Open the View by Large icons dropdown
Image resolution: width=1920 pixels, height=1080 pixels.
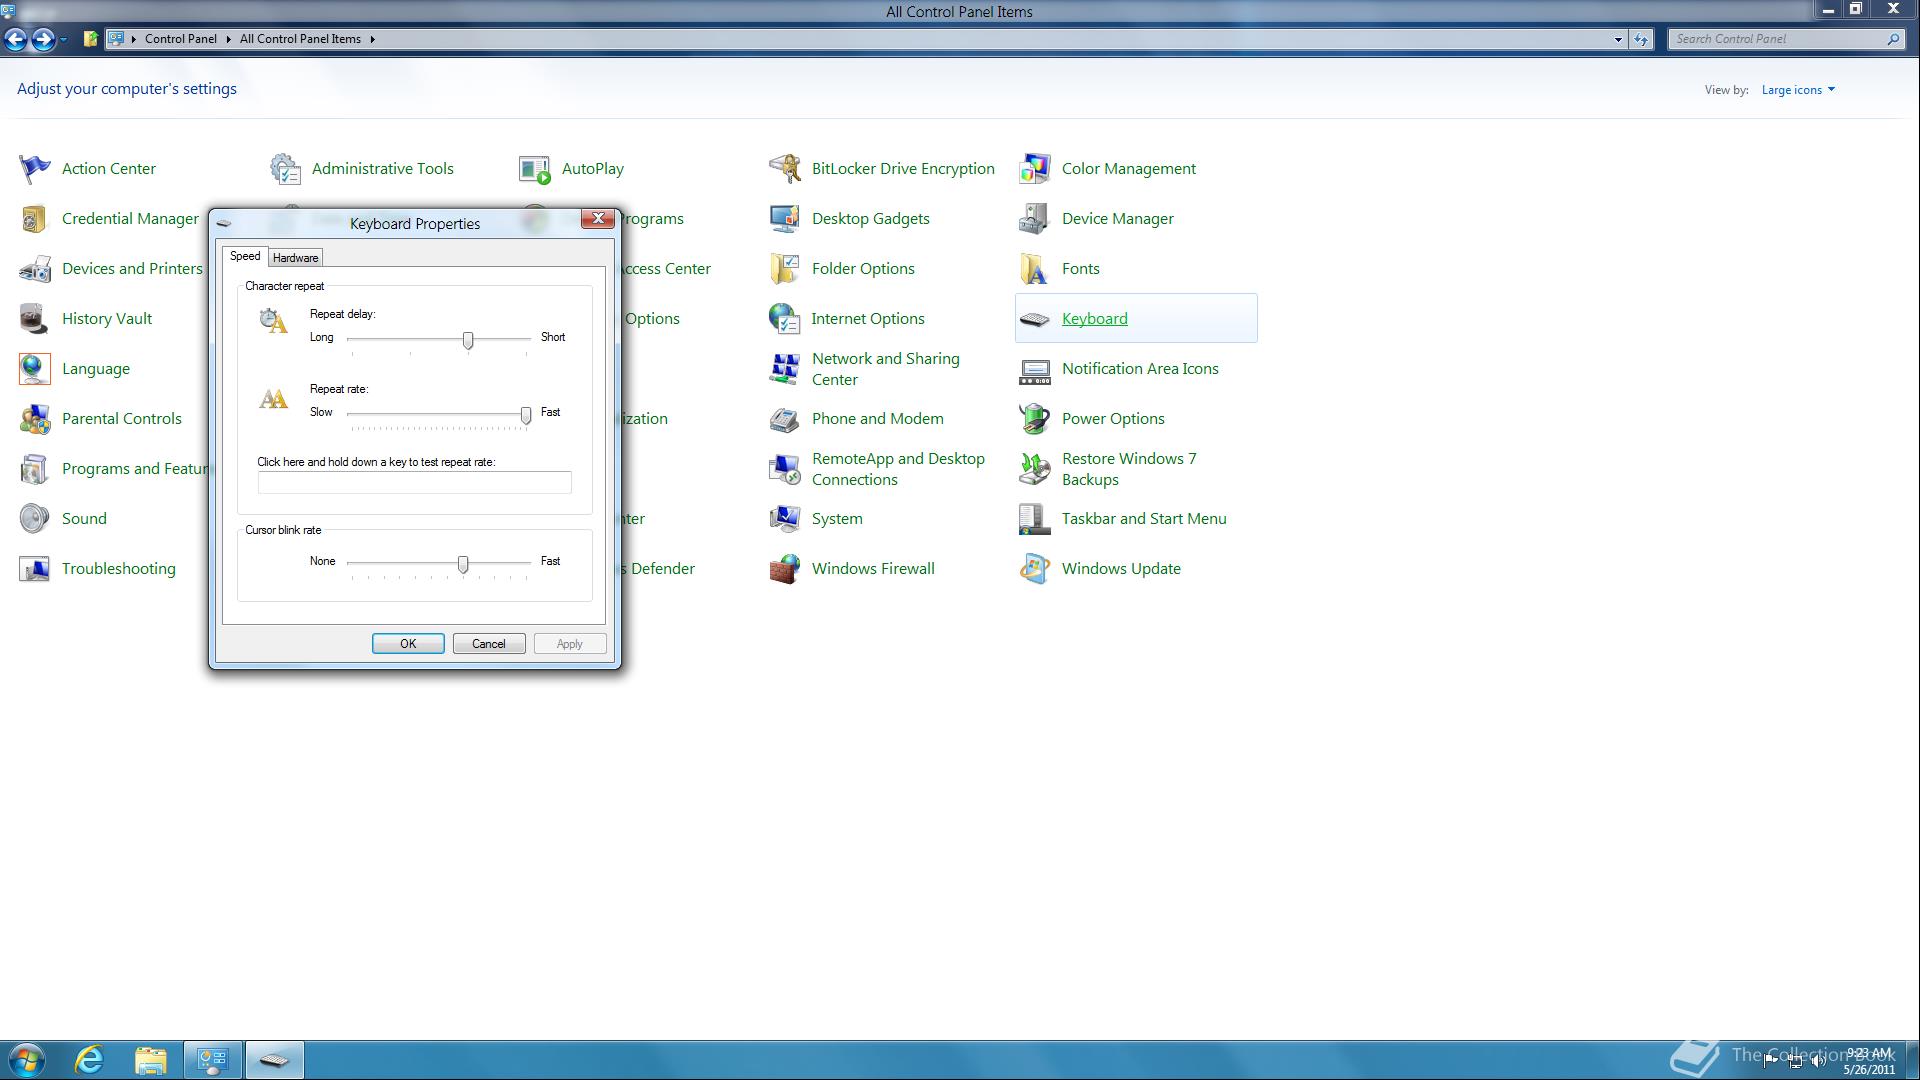(x=1798, y=90)
